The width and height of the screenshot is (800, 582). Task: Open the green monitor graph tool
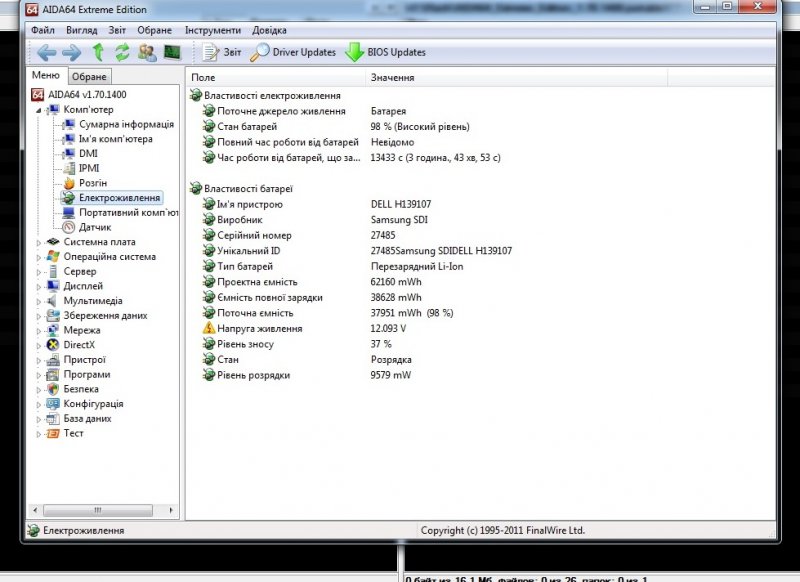pyautogui.click(x=172, y=52)
